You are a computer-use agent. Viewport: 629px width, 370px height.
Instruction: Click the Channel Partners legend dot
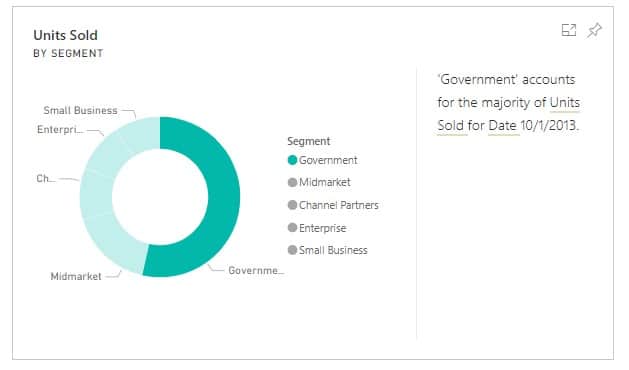click(292, 205)
